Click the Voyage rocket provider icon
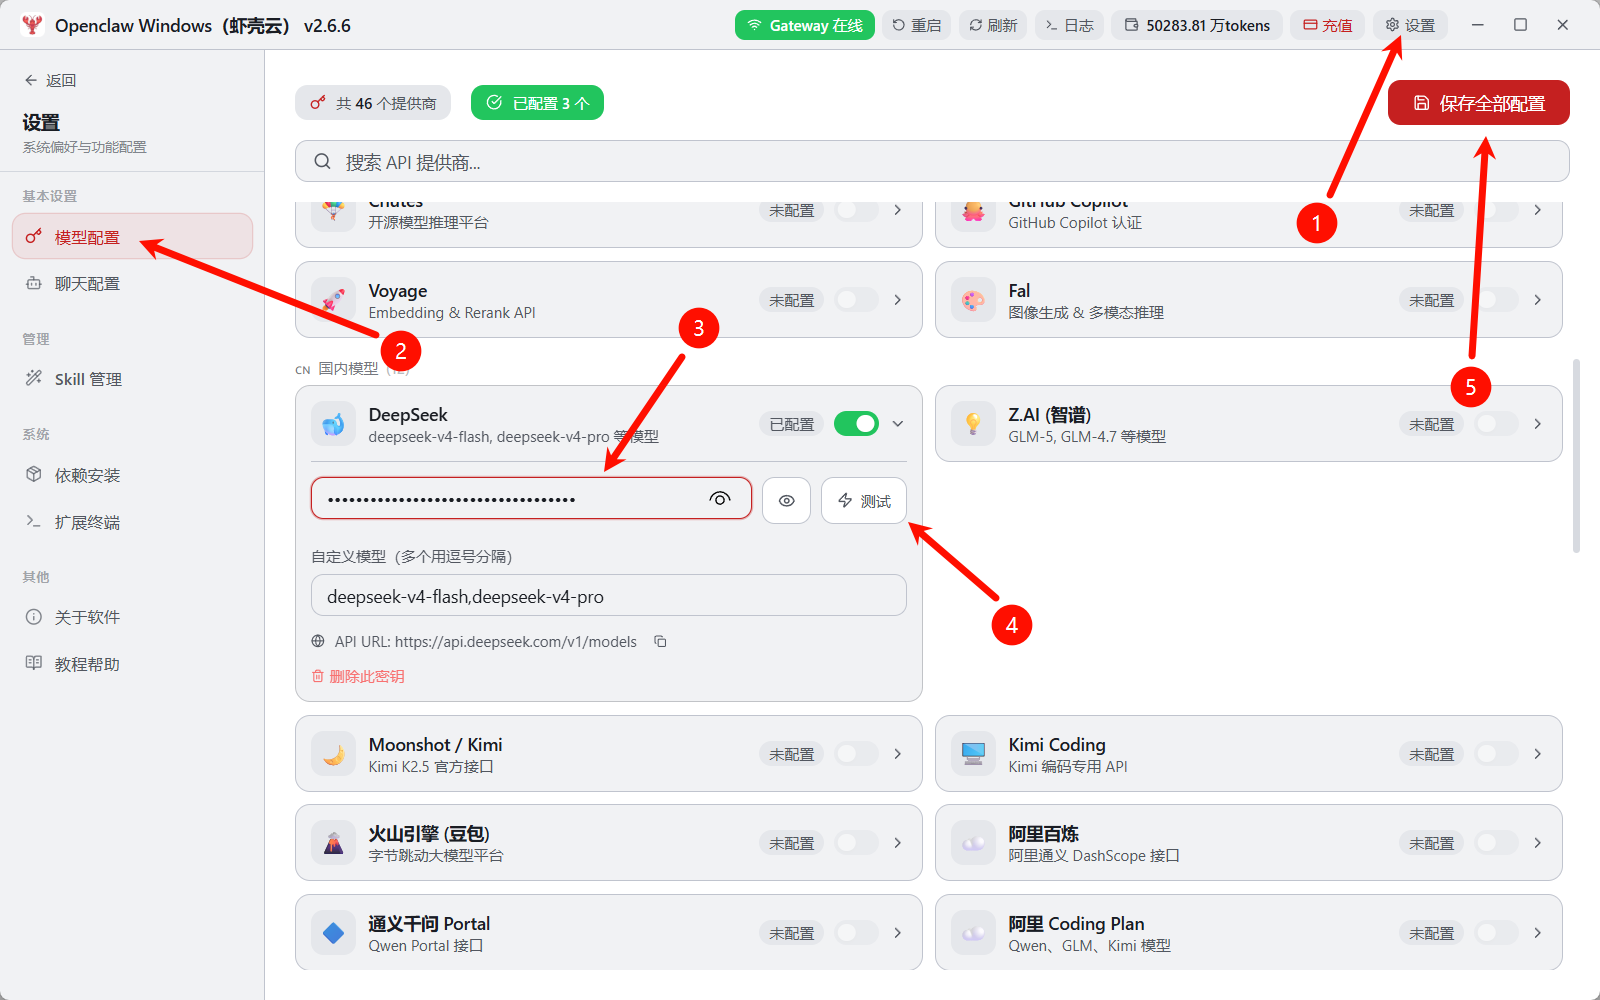Screen dimensions: 1600x1000 point(333,300)
